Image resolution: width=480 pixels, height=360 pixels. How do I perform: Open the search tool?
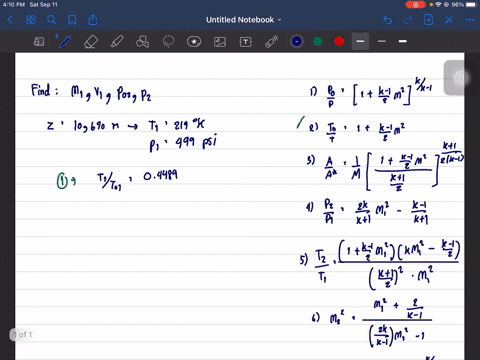pyautogui.click(x=51, y=20)
